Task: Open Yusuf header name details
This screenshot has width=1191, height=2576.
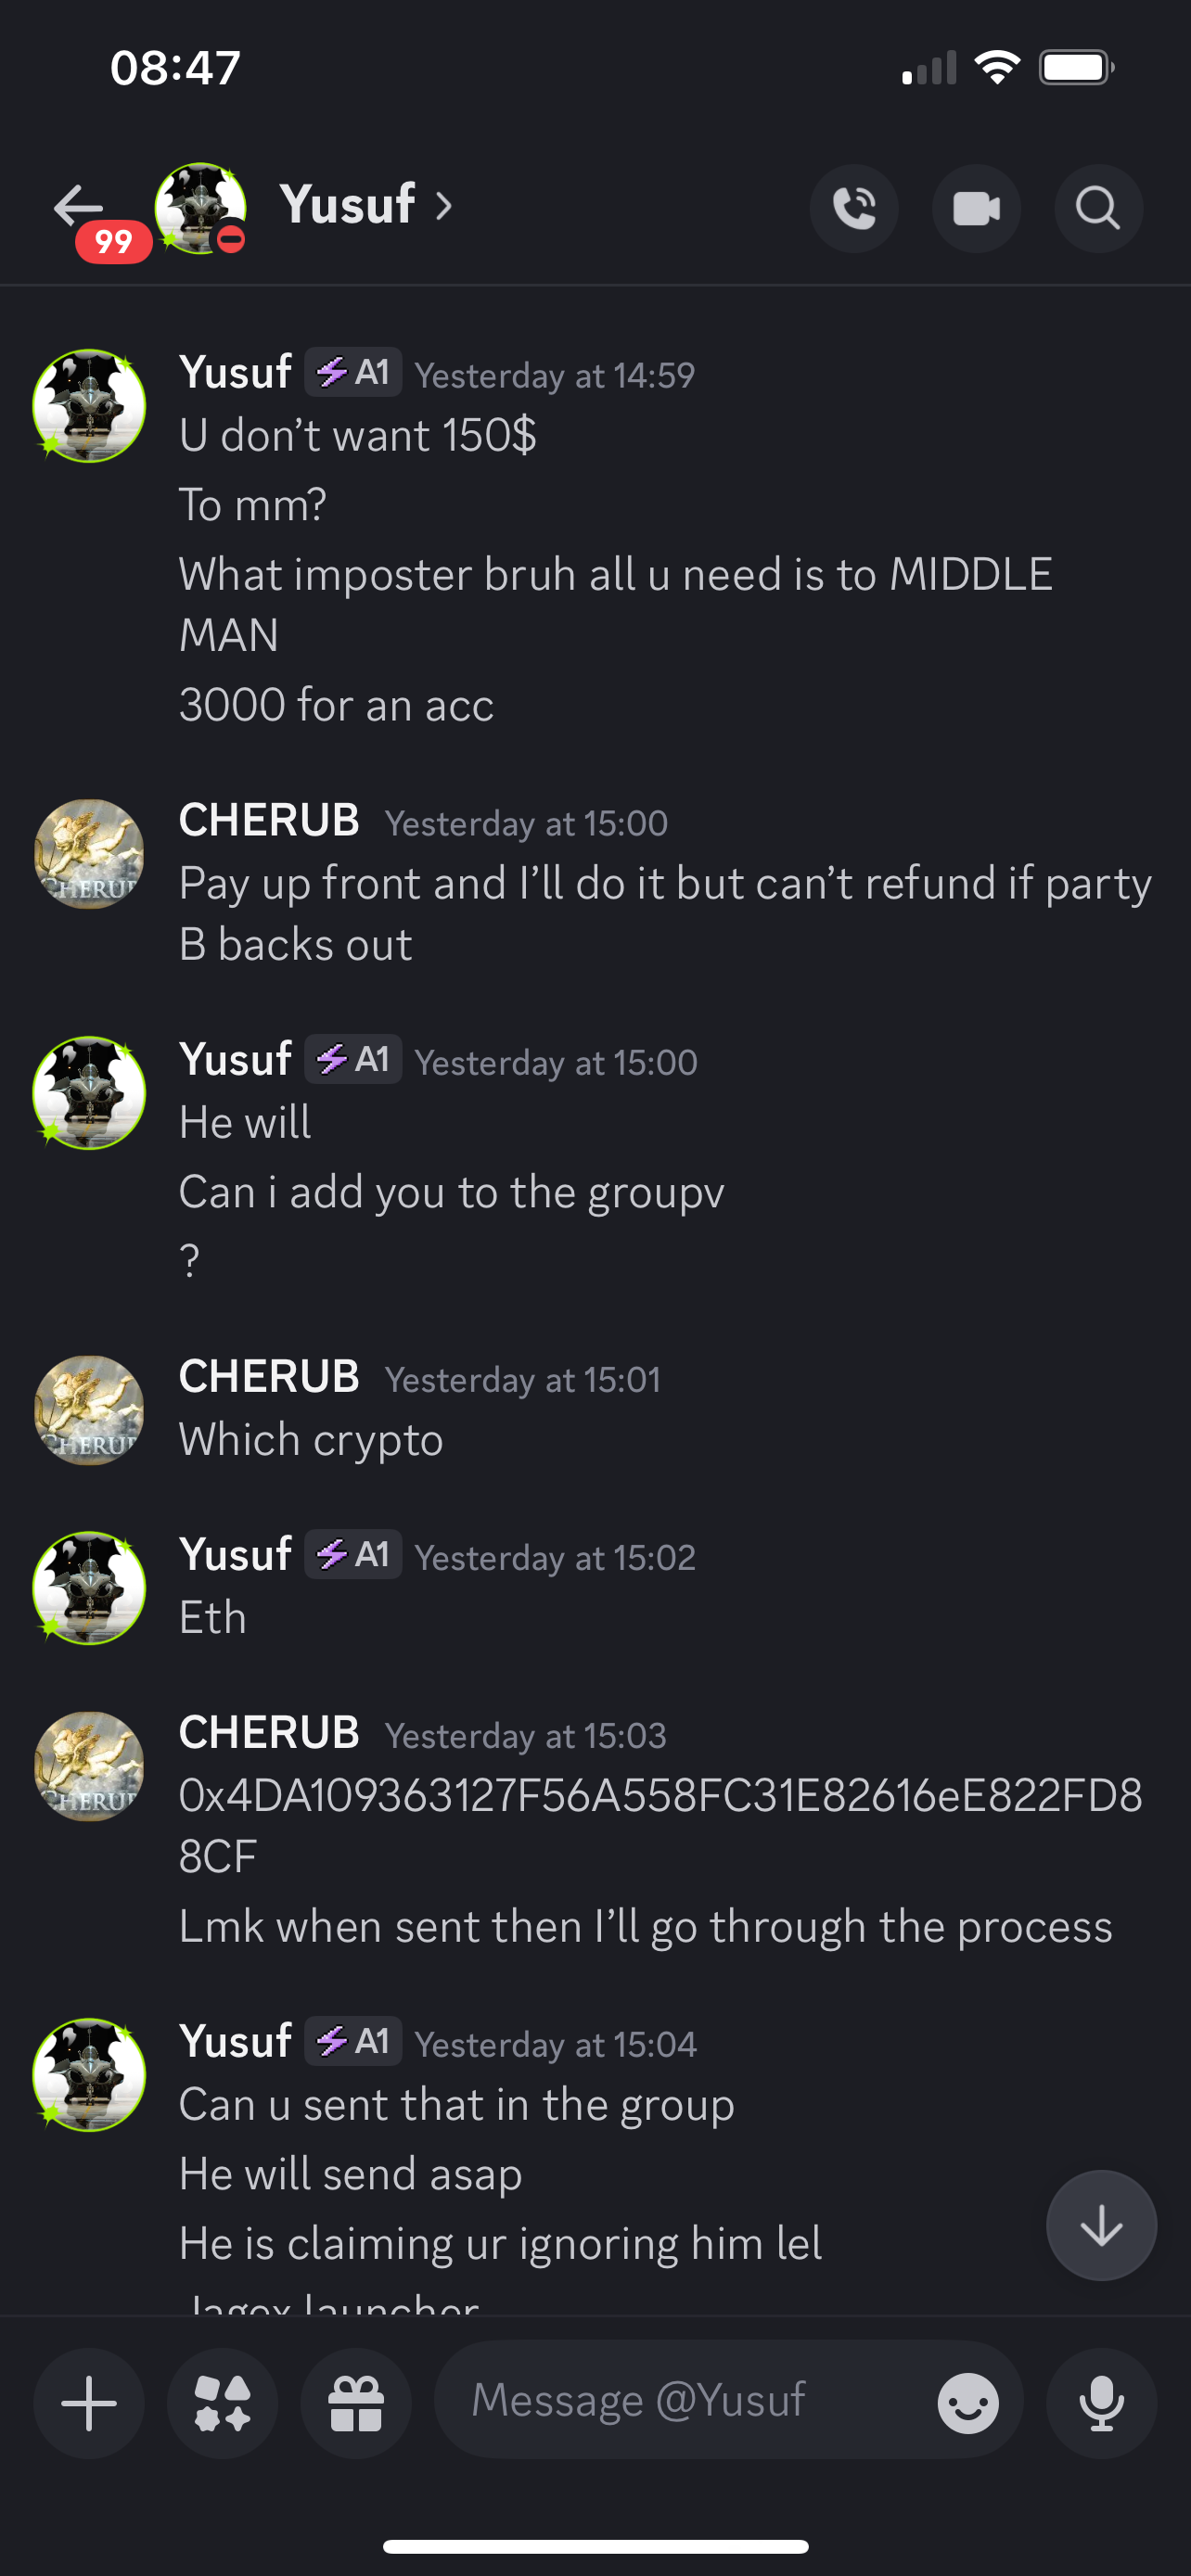Action: (x=347, y=205)
